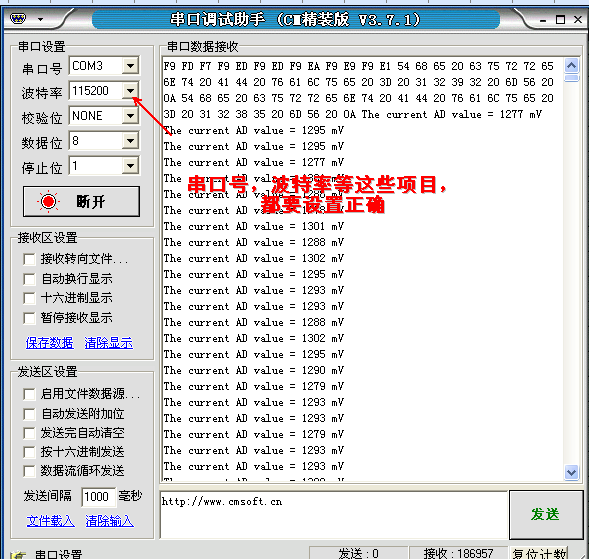Minimize the serial assistant window
Screen dimensions: 589x559
[x=543, y=20]
